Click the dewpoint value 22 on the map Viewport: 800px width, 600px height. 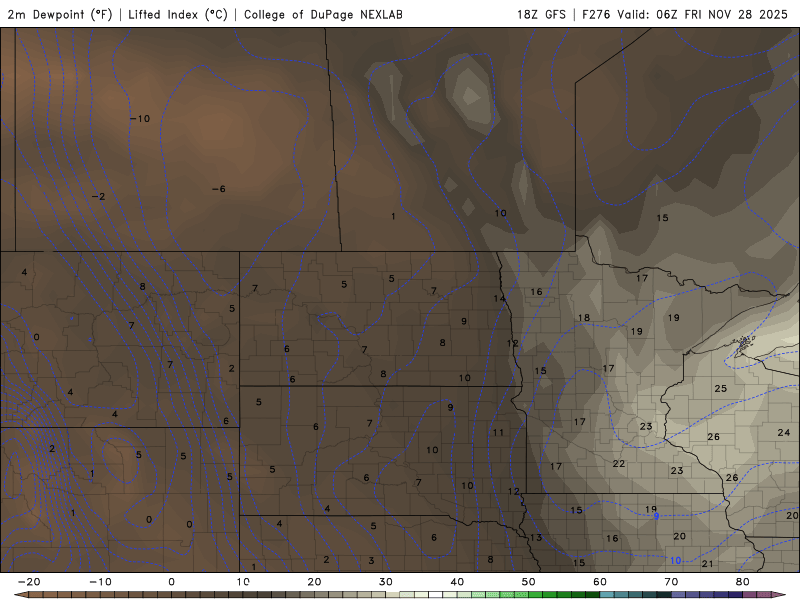[618, 464]
